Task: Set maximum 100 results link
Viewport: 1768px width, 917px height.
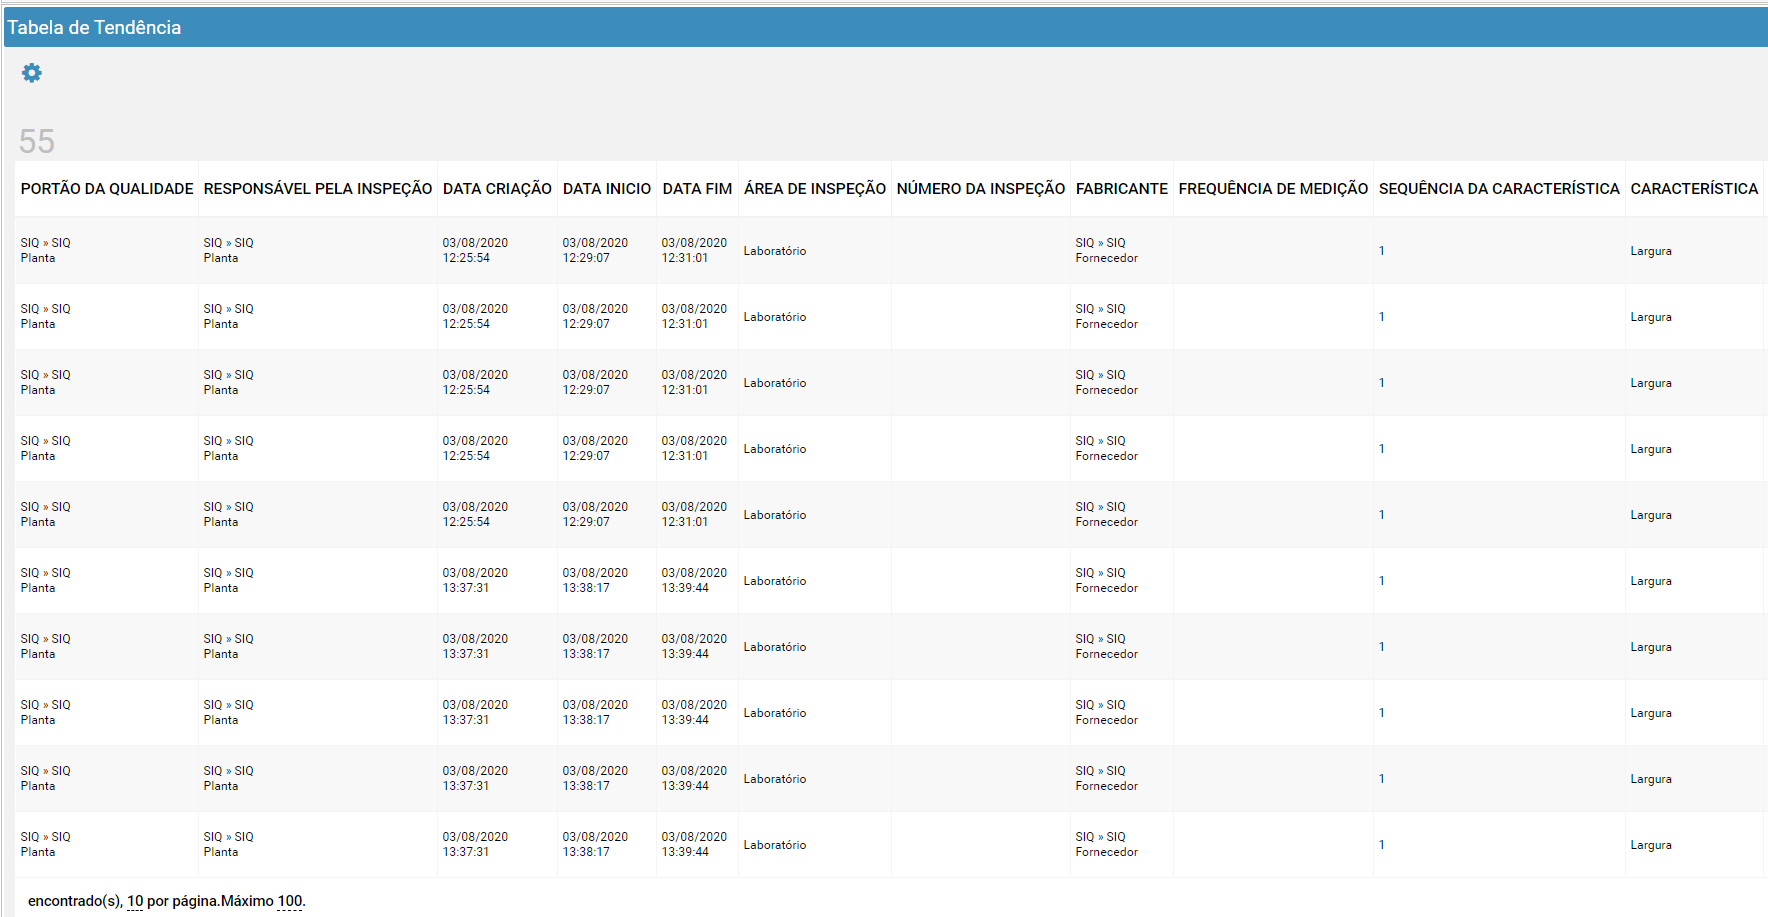Action: pos(290,901)
